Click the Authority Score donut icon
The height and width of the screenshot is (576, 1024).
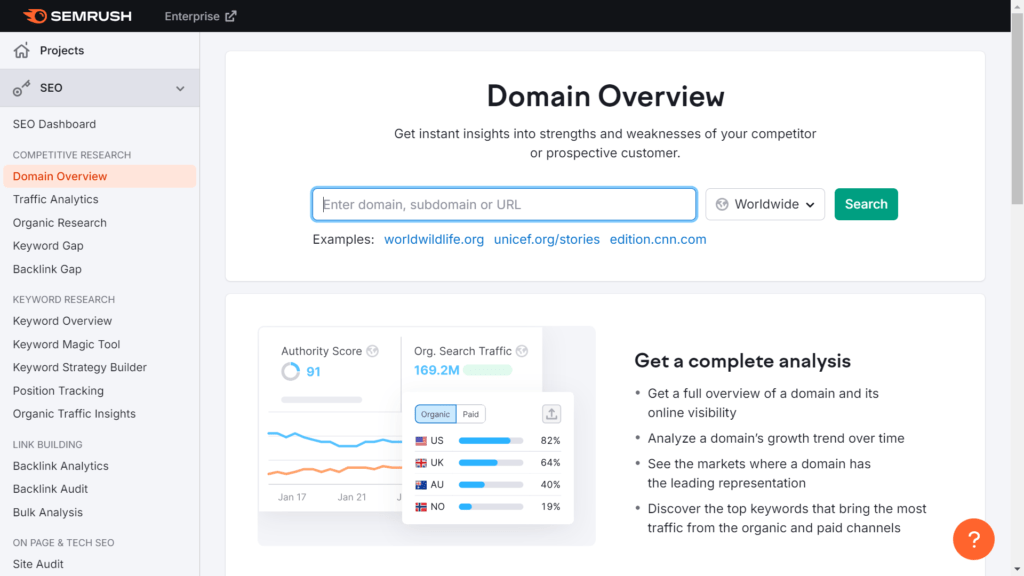pos(291,372)
